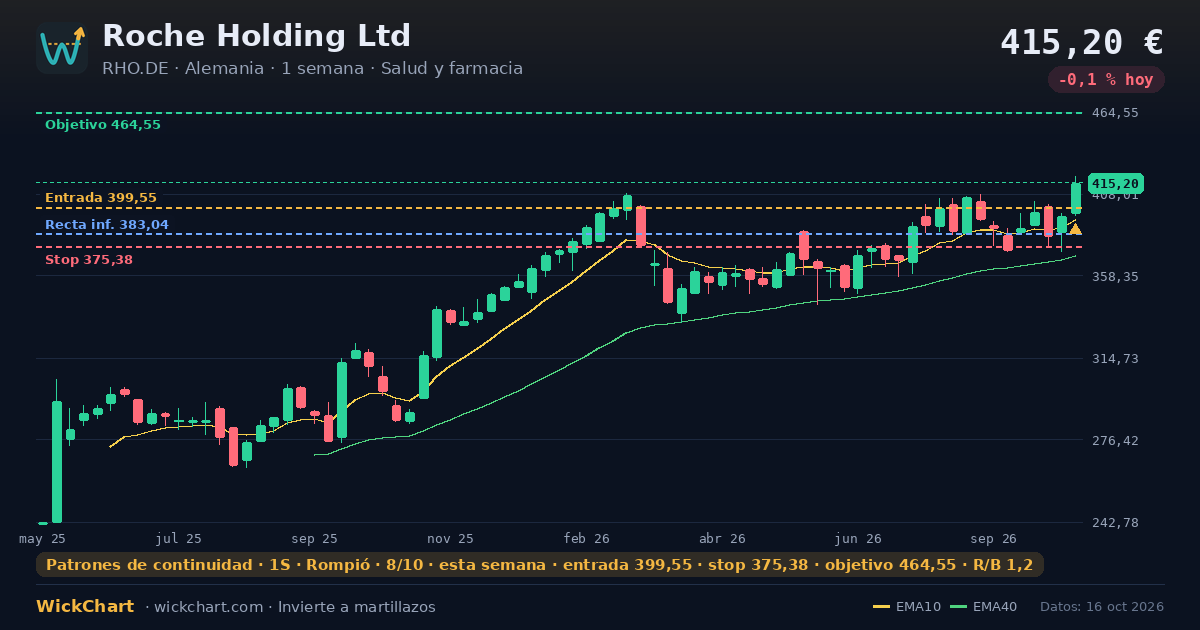Select the Roche Holding Ltd title

tap(256, 36)
